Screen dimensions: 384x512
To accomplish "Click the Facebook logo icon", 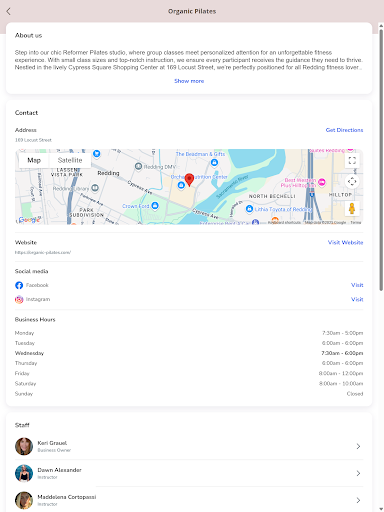I will click(19, 285).
